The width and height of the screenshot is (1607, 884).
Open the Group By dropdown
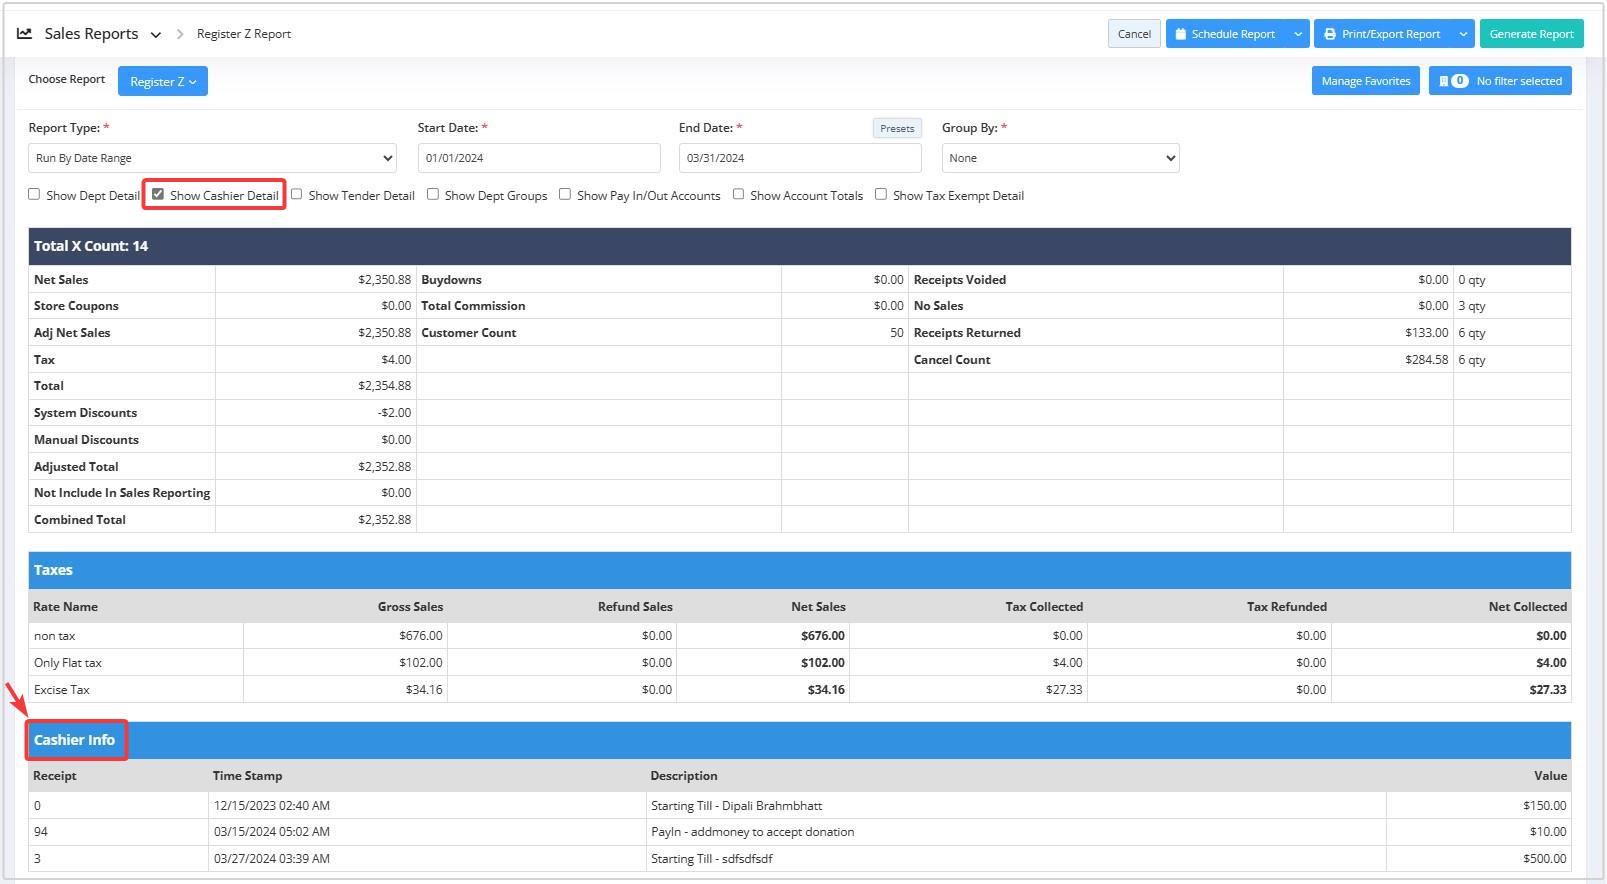[x=1060, y=158]
